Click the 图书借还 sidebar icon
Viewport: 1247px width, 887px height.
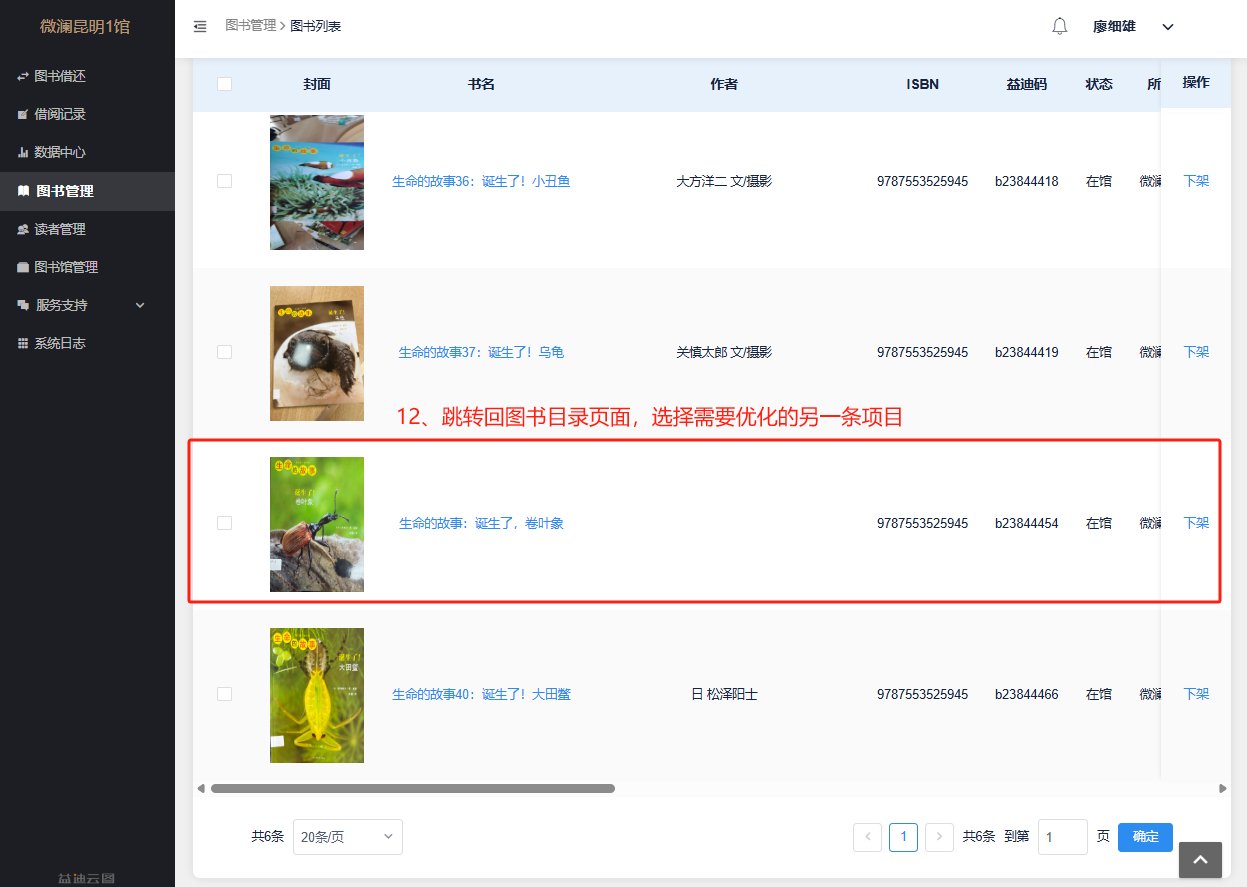[22, 77]
